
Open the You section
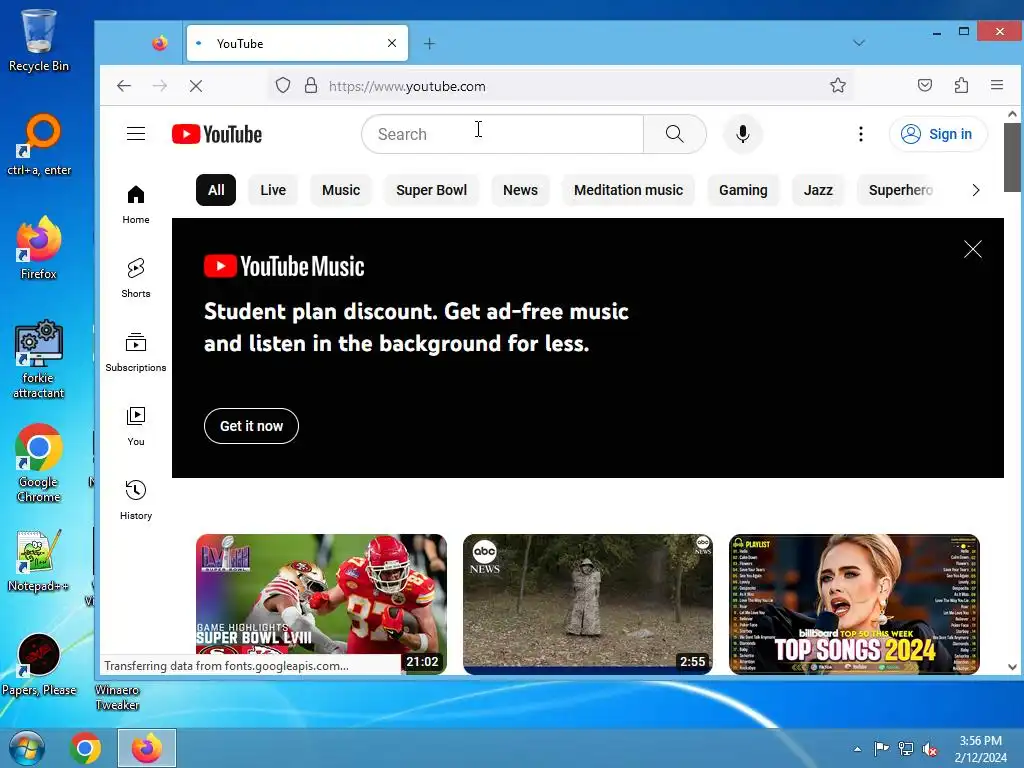tap(136, 426)
